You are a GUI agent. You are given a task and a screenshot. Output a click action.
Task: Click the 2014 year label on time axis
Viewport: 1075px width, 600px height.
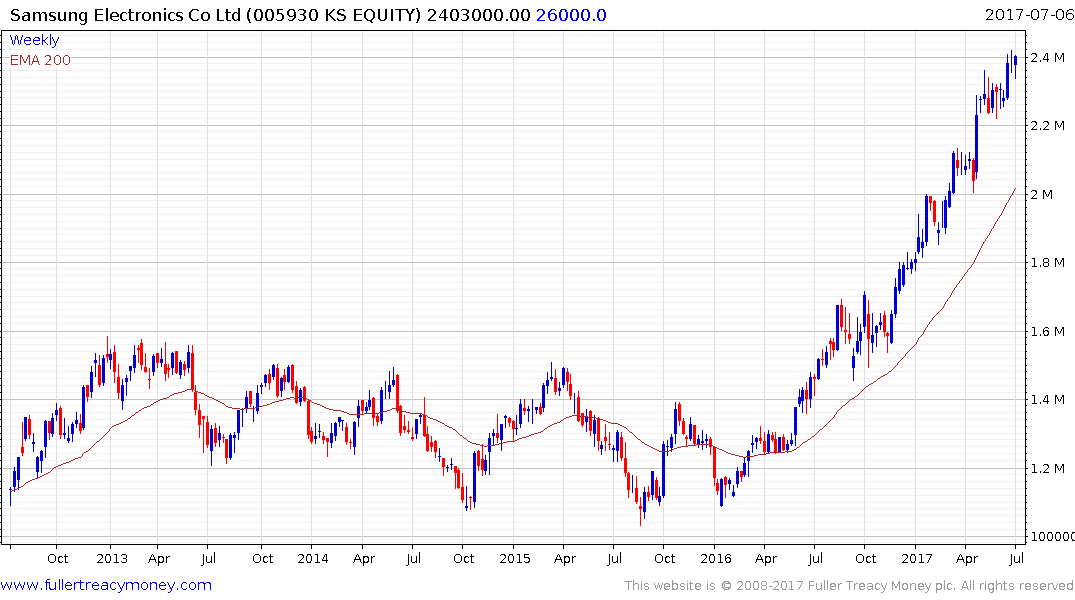point(313,558)
